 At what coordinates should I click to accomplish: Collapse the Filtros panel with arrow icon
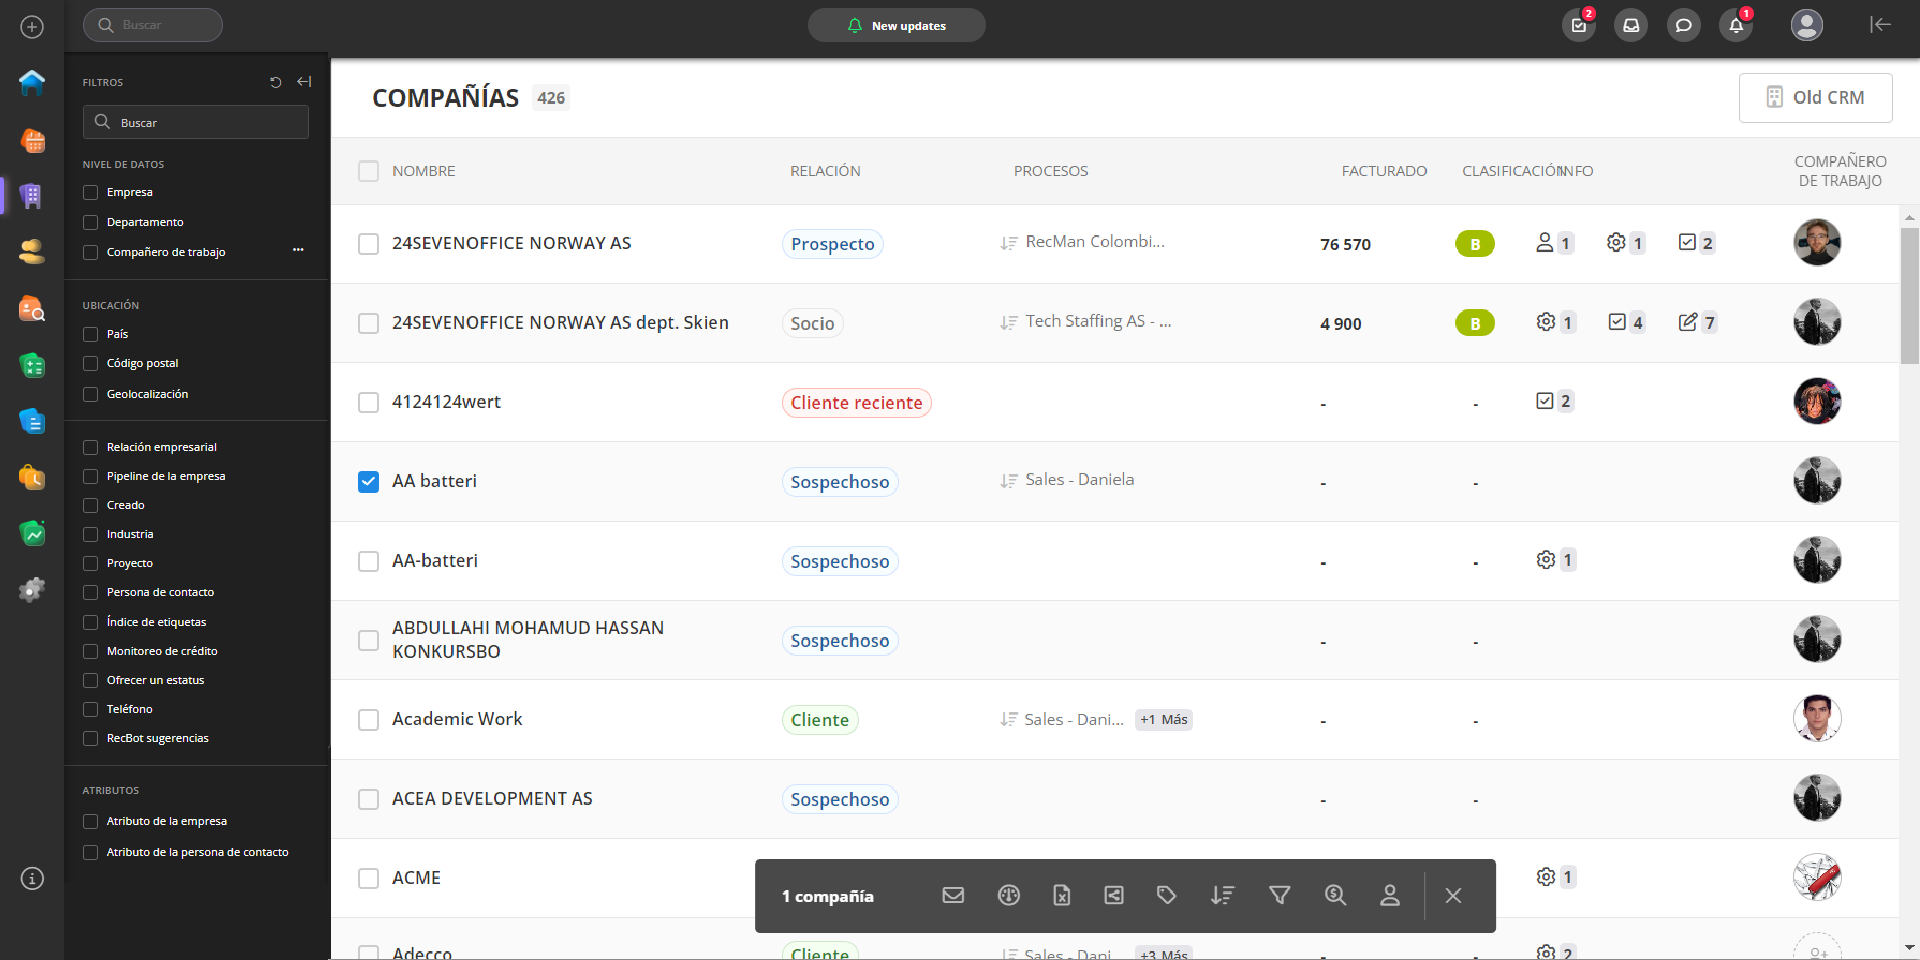(x=304, y=82)
